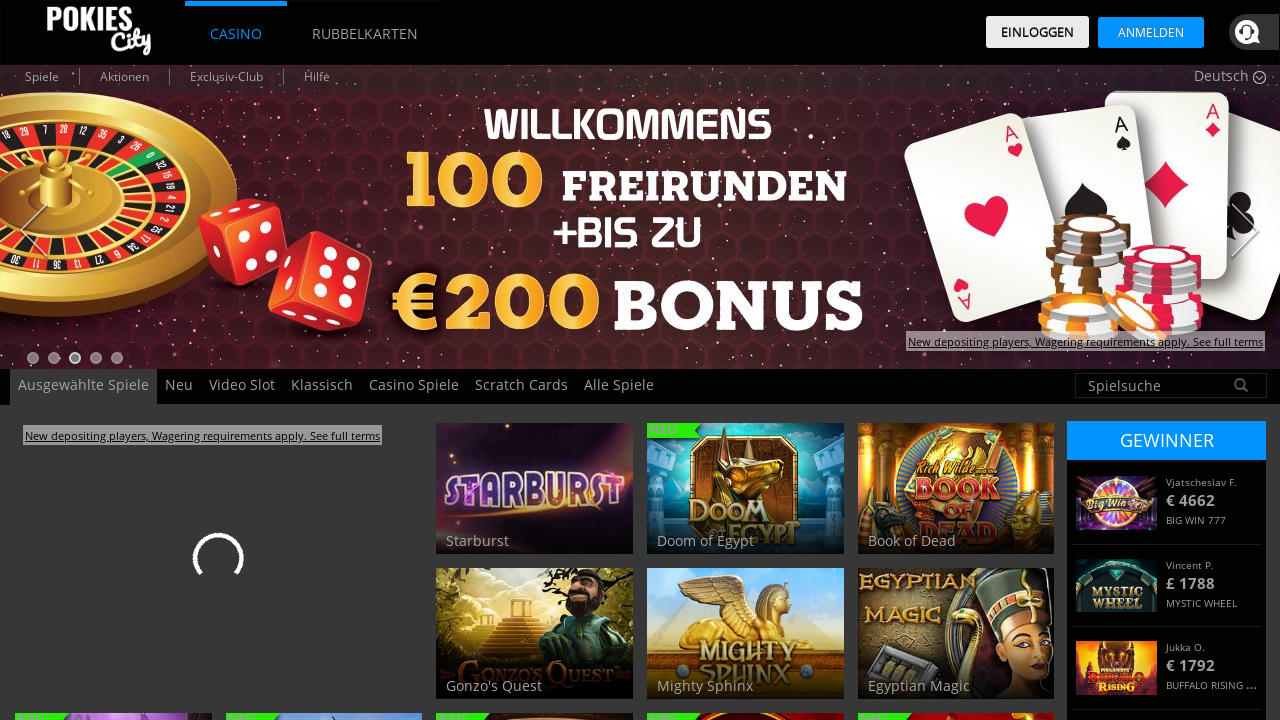1280x720 pixels.
Task: Focus the Spielsuche search field
Action: [1171, 386]
